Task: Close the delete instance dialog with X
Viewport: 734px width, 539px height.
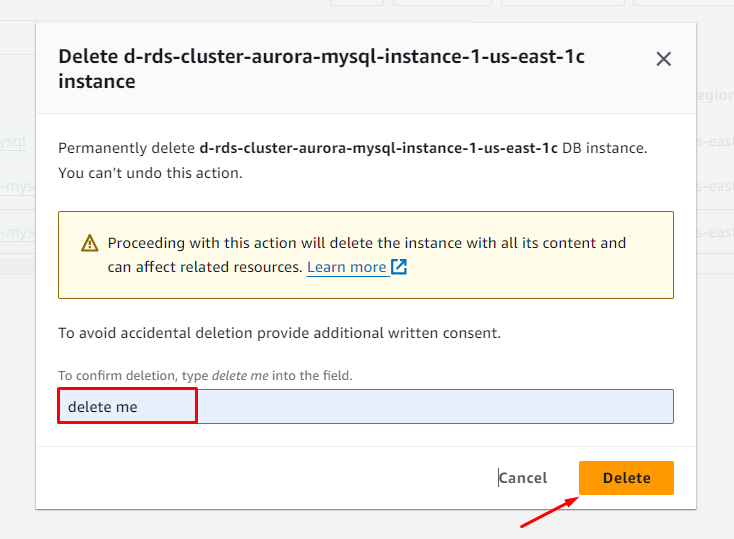Action: click(663, 60)
